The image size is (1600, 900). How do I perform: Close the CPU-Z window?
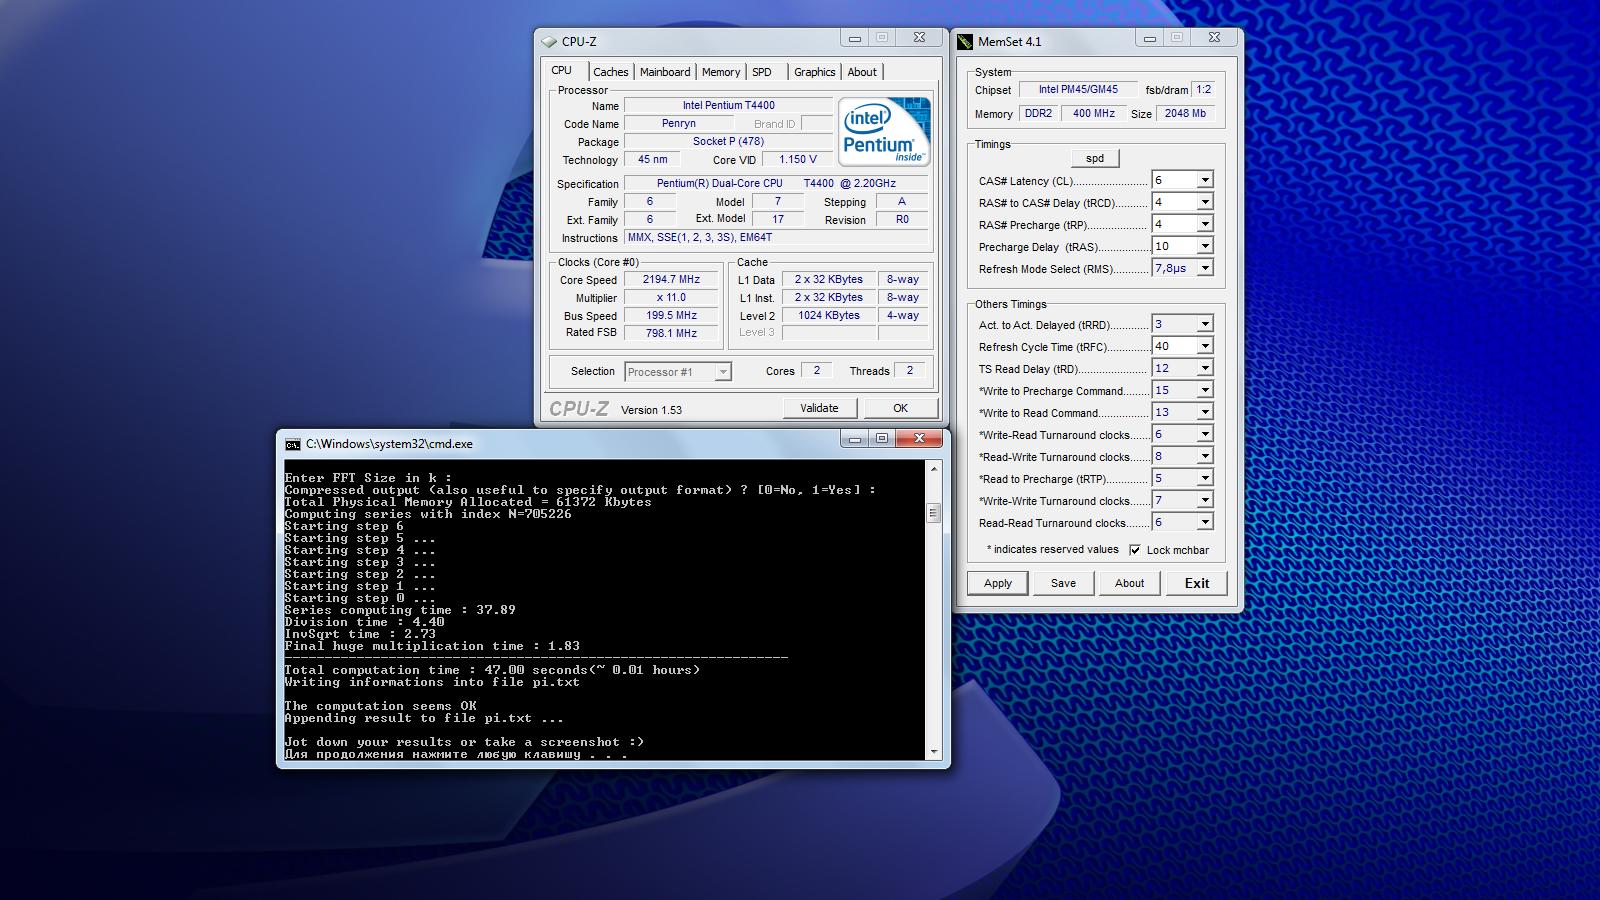click(918, 38)
